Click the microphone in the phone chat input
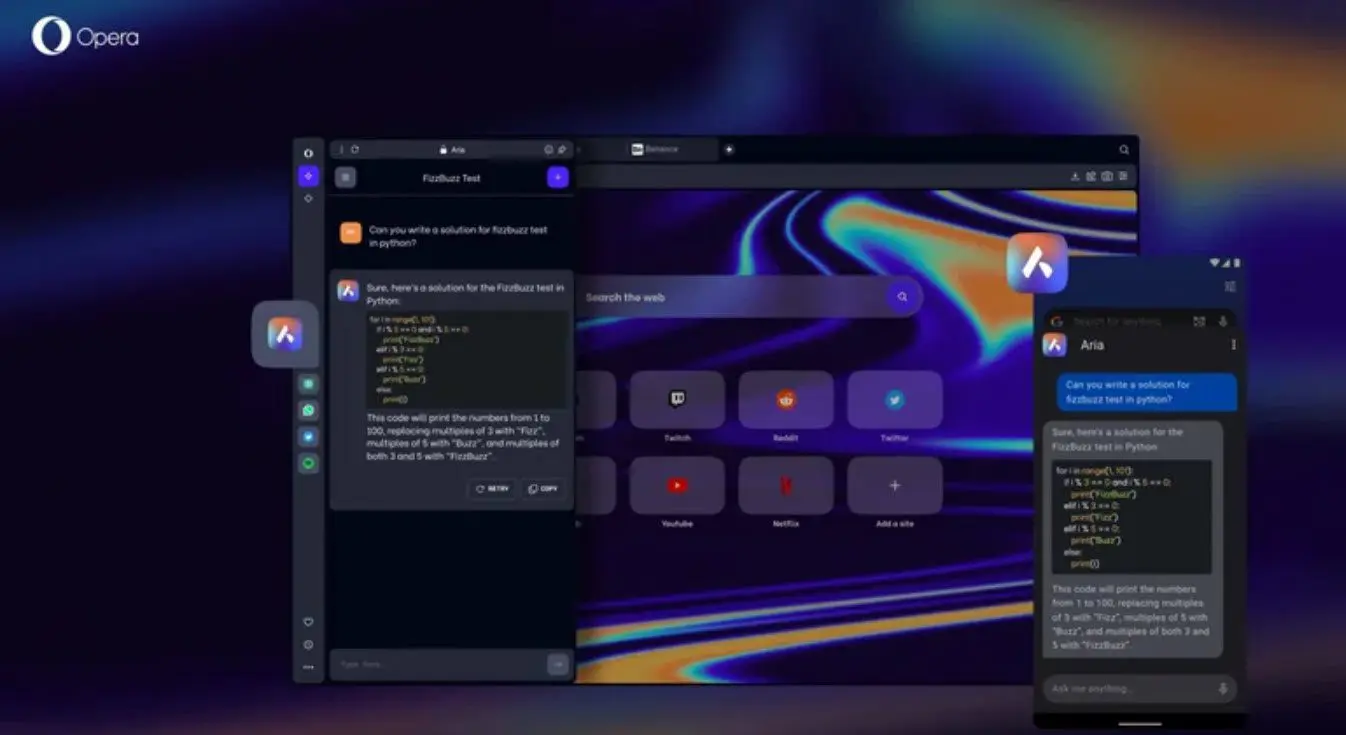Viewport: 1346px width, 735px height. click(x=1223, y=688)
